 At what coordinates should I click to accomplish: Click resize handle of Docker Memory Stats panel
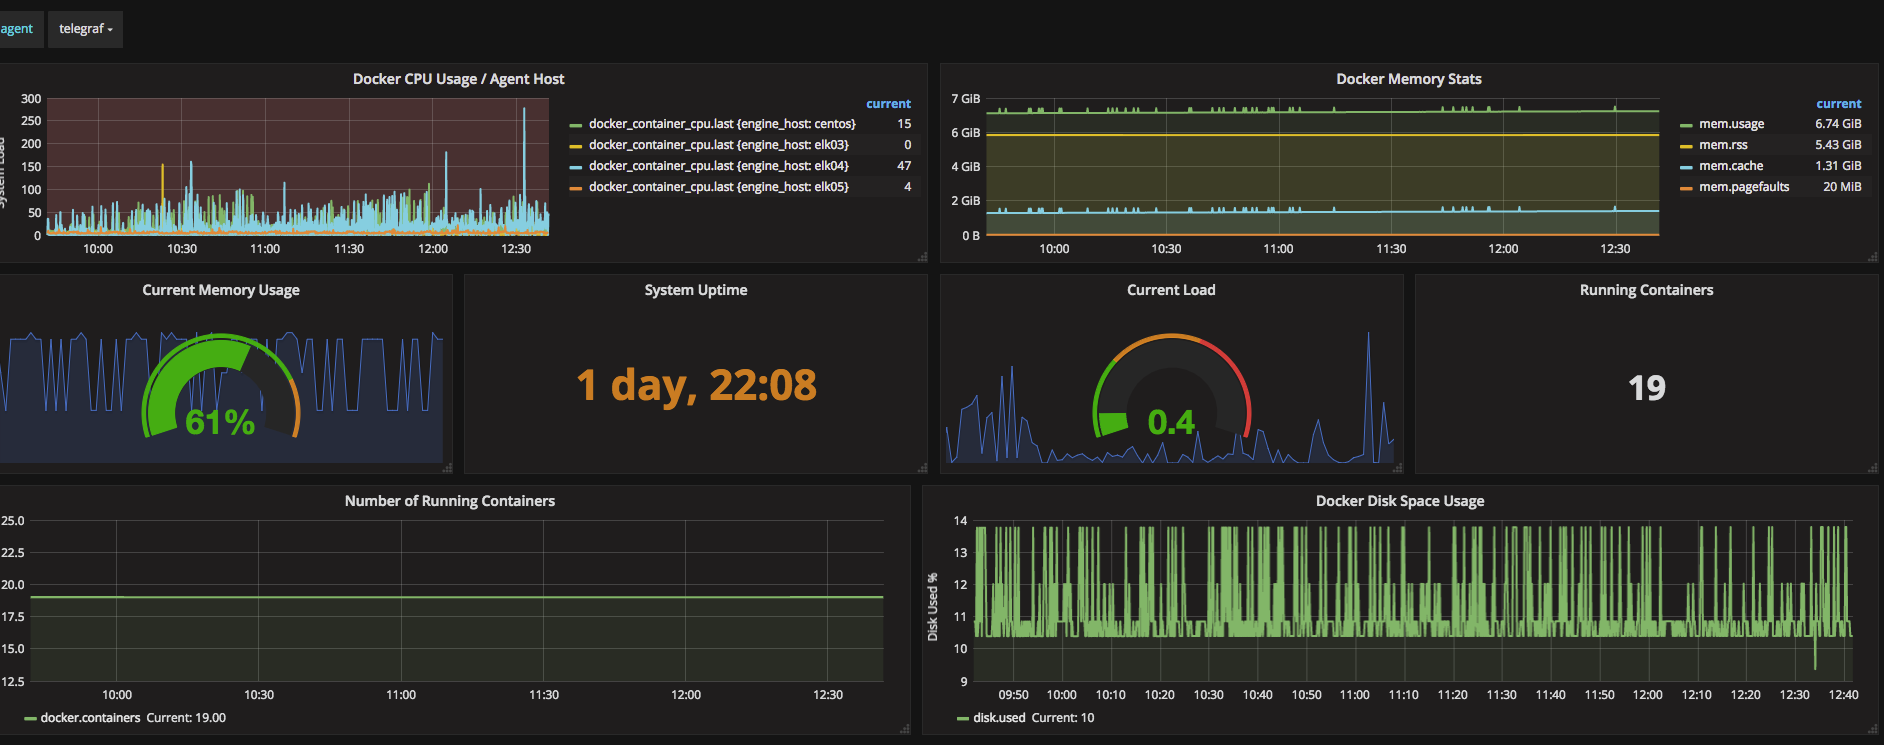pos(1872,257)
